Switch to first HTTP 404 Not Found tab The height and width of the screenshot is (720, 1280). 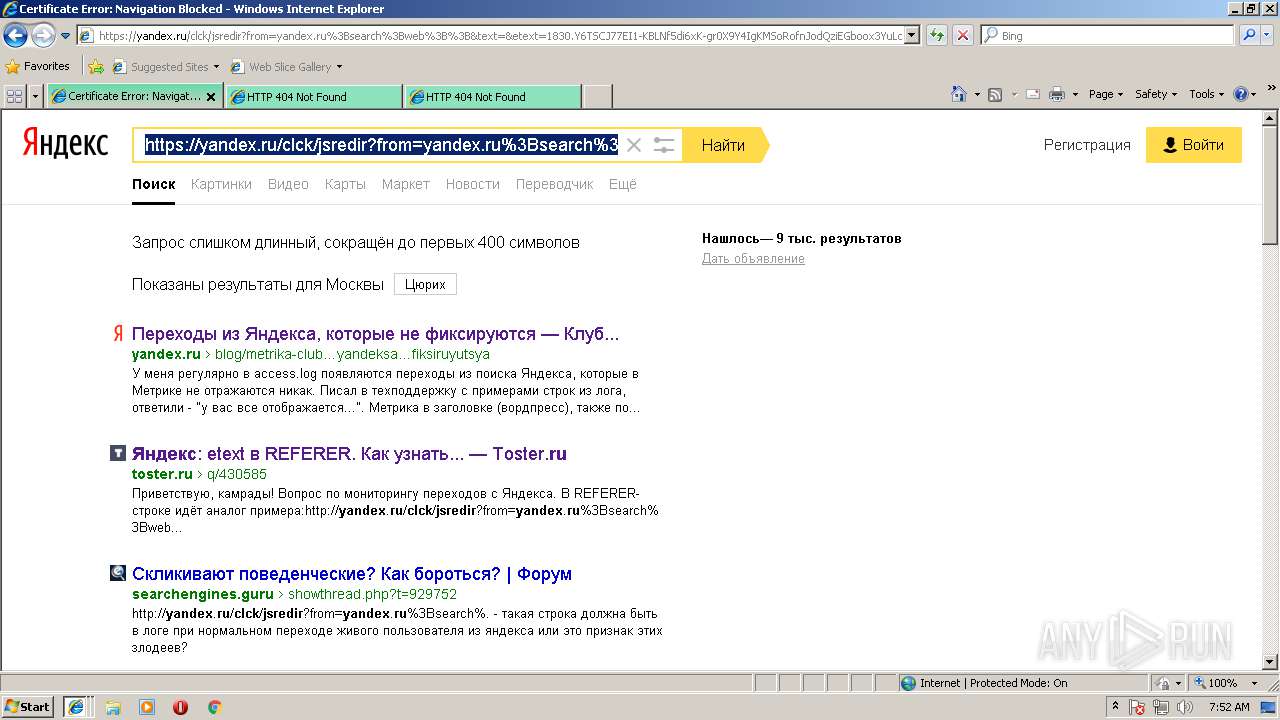[x=313, y=97]
